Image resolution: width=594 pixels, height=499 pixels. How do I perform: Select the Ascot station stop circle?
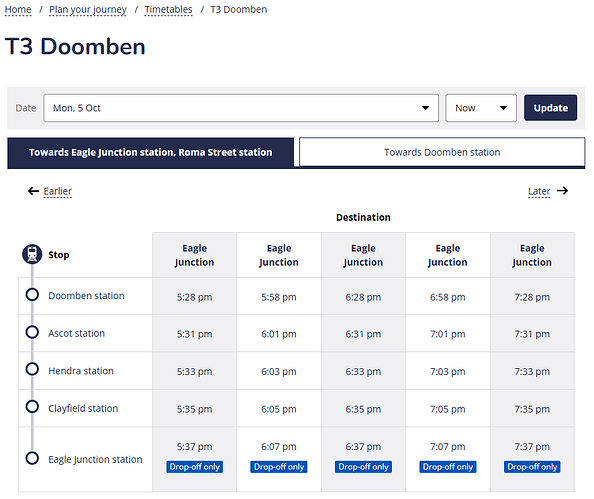tap(32, 332)
